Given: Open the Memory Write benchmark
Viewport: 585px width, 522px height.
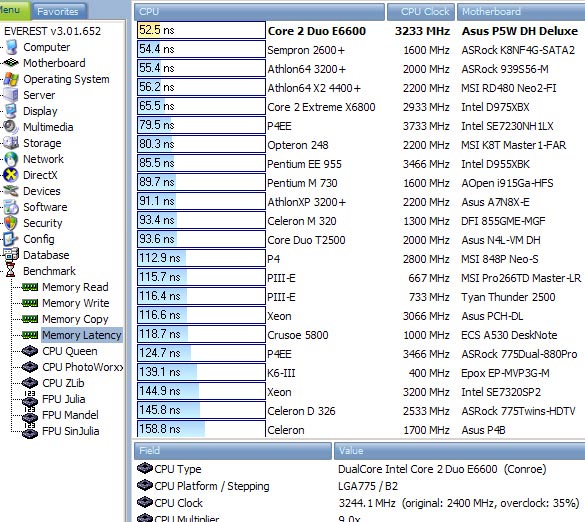Looking at the screenshot, I should click(x=76, y=303).
